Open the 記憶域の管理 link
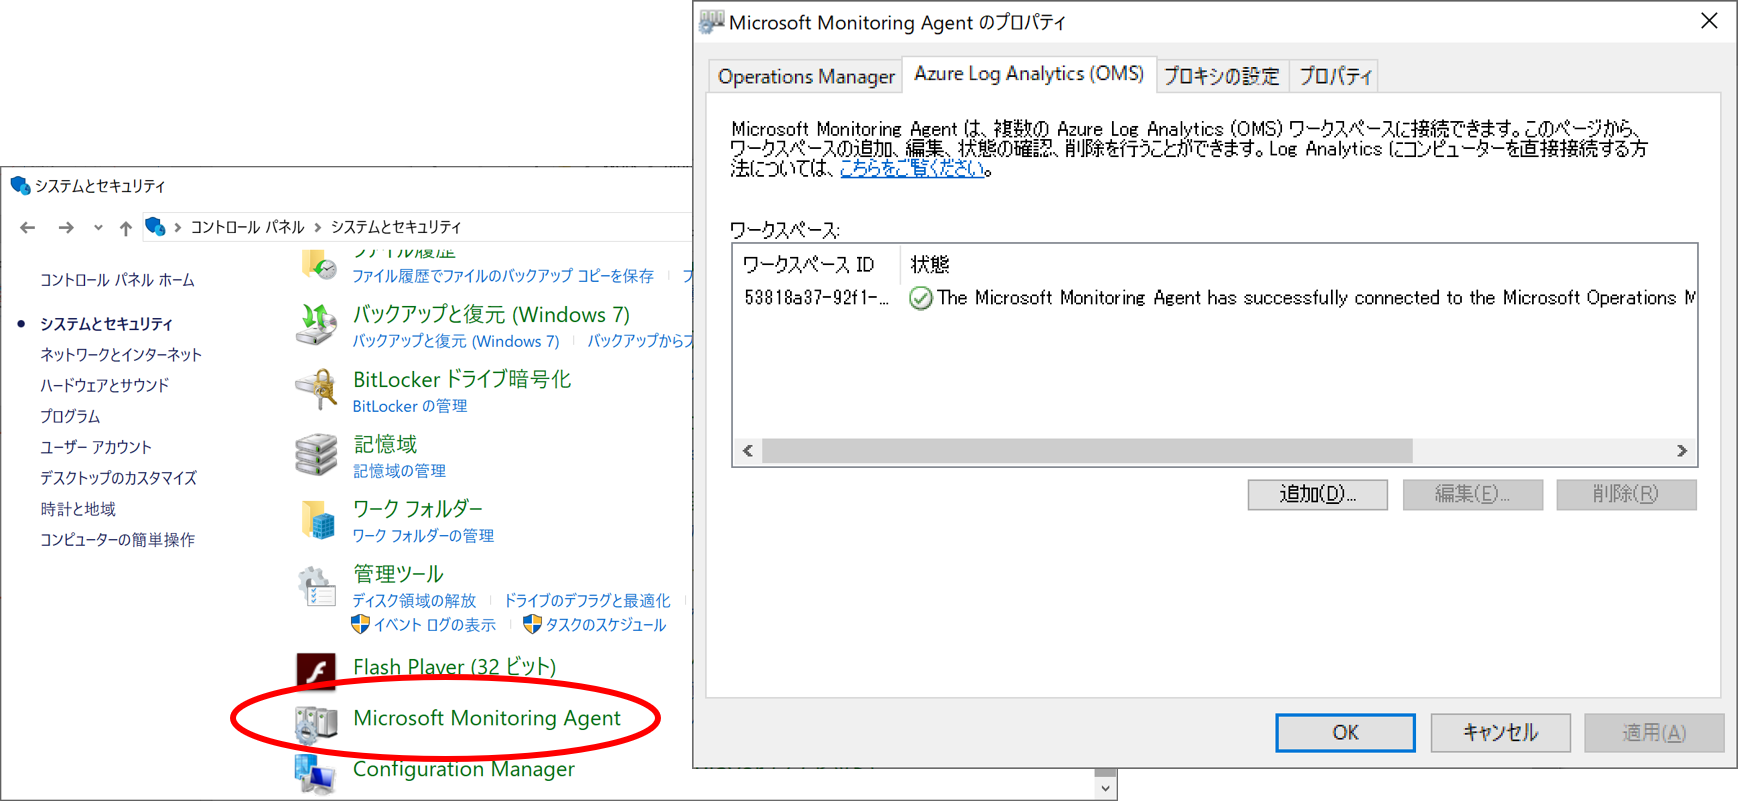This screenshot has height=801, width=1738. pyautogui.click(x=399, y=471)
